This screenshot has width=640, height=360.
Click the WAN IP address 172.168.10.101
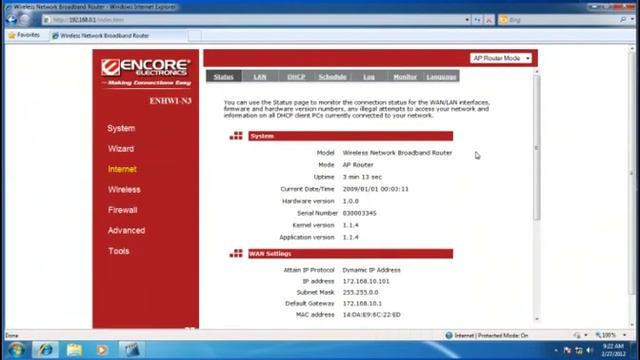(x=366, y=281)
